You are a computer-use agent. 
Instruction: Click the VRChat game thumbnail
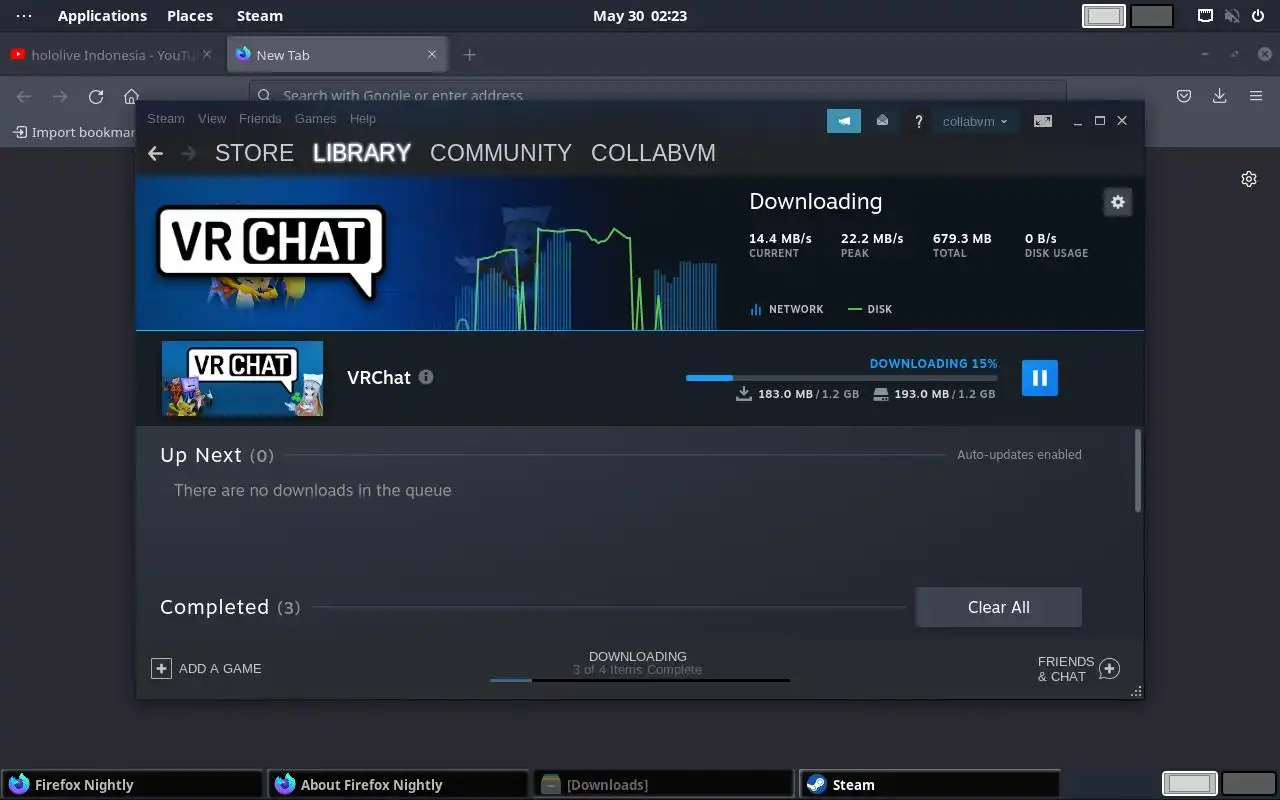(242, 378)
